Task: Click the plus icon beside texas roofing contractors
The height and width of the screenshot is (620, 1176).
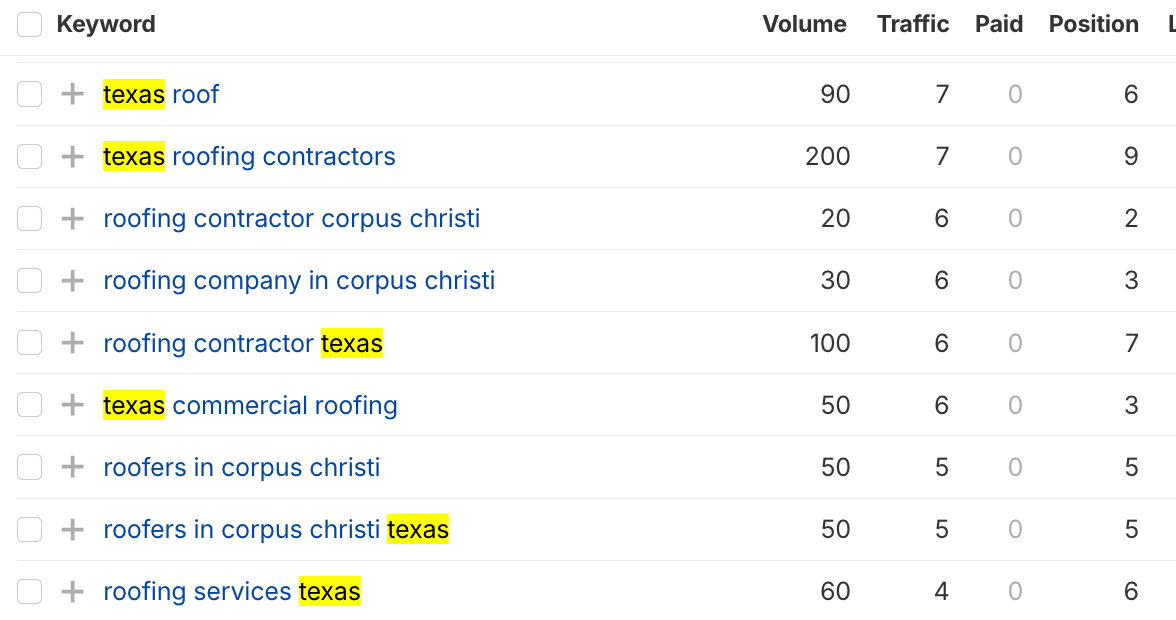Action: [x=71, y=156]
